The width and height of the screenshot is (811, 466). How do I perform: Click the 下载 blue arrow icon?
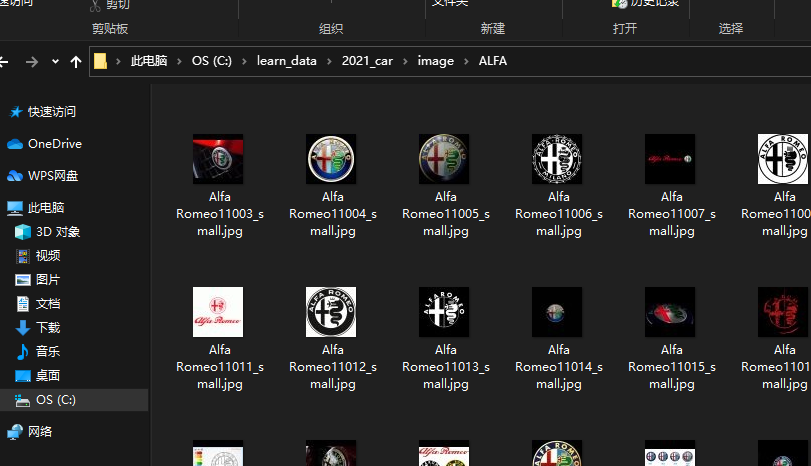coord(23,328)
